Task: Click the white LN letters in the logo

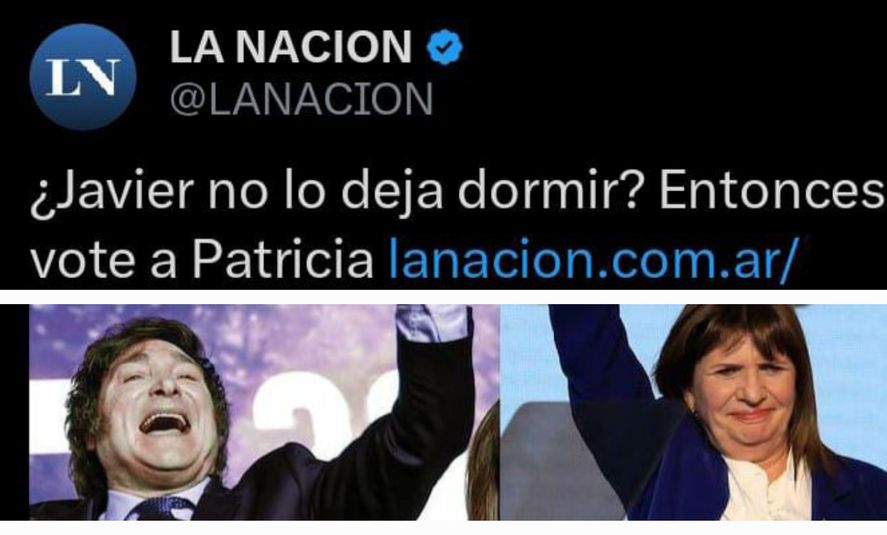Action: click(x=83, y=77)
